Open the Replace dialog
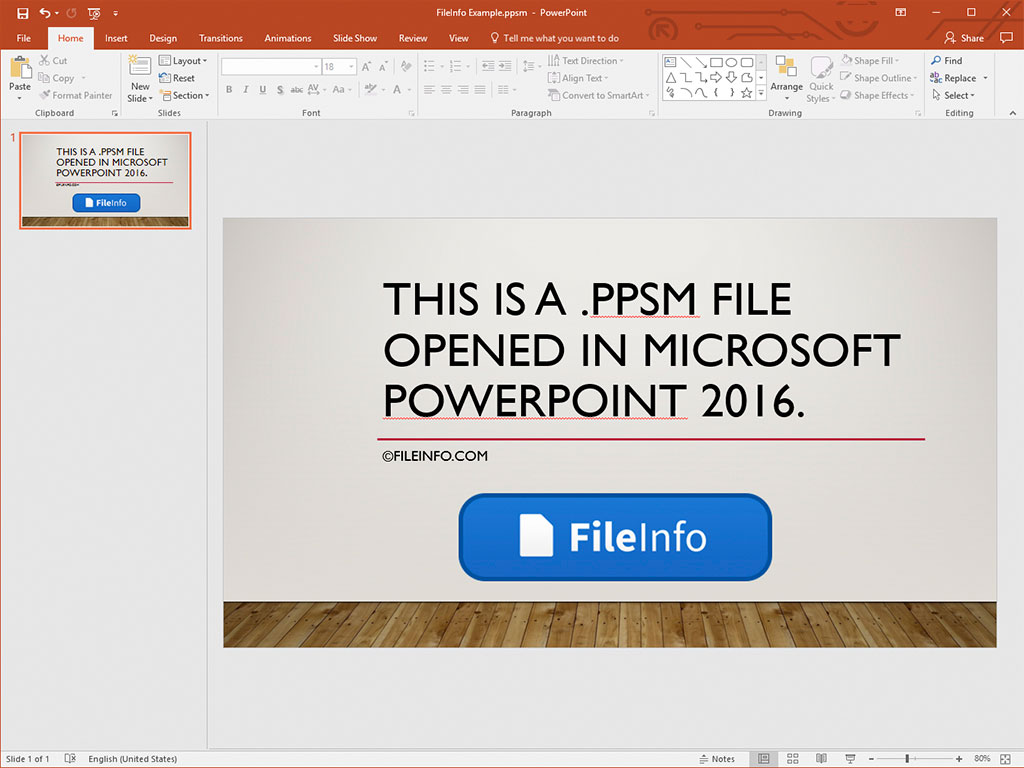 coord(953,78)
